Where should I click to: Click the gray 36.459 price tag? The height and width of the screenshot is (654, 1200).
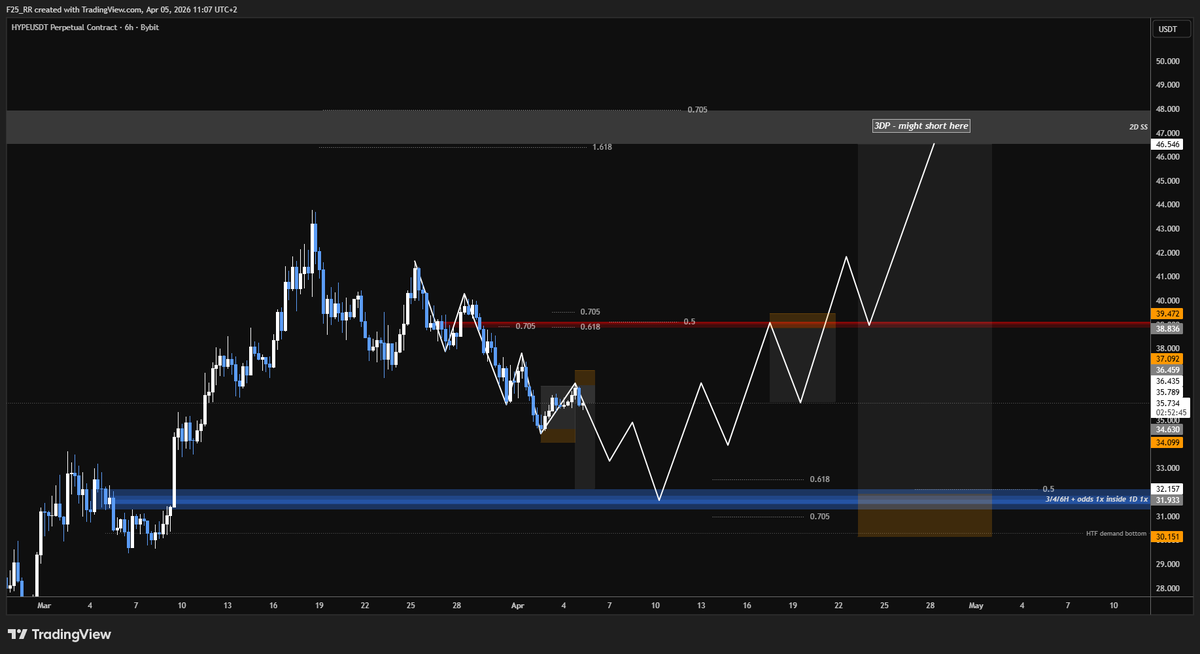[x=1168, y=371]
